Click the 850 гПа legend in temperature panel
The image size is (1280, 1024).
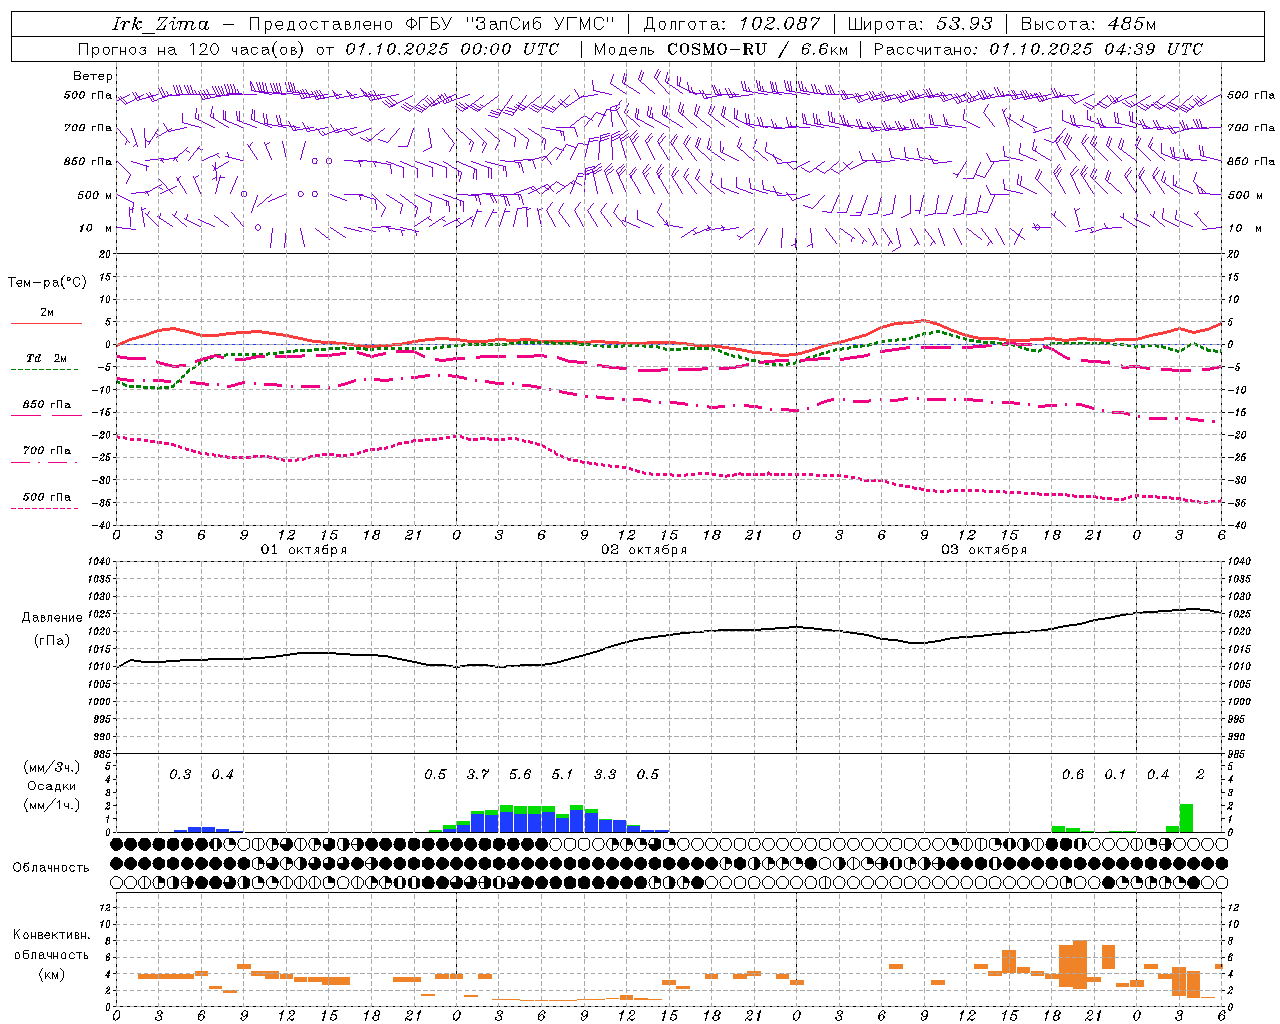[46, 405]
